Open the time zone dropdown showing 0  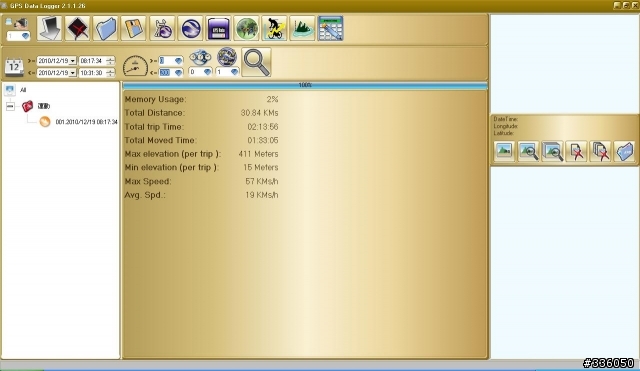[x=207, y=72]
